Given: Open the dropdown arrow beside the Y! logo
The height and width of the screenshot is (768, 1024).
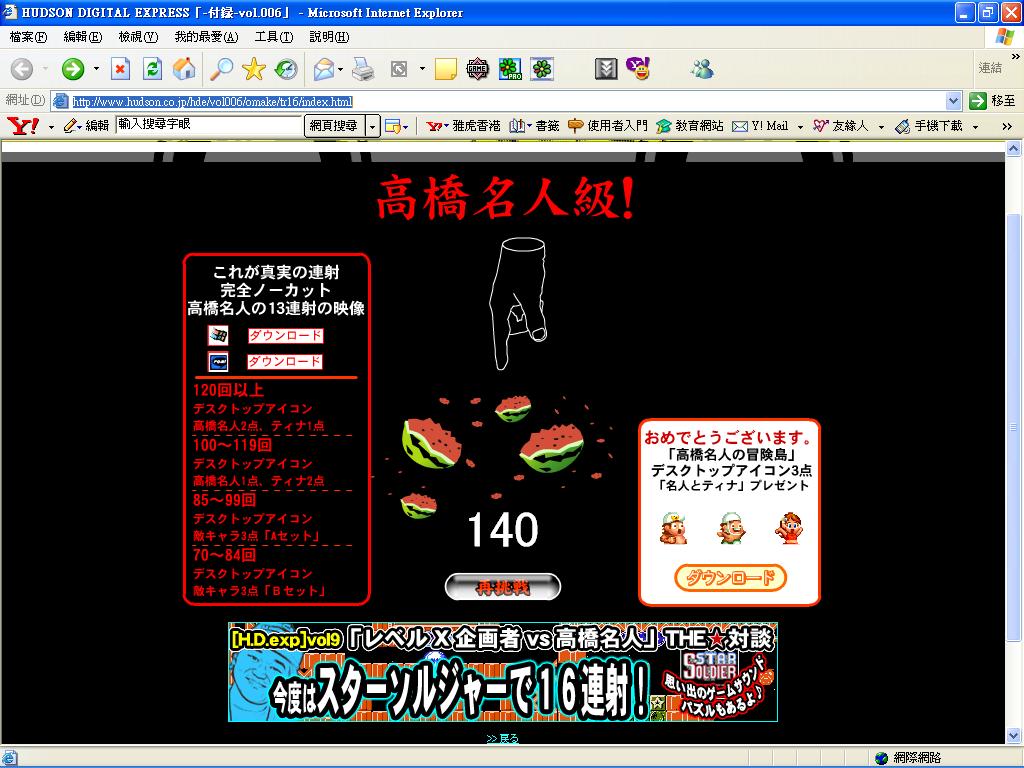Looking at the screenshot, I should (x=52, y=126).
